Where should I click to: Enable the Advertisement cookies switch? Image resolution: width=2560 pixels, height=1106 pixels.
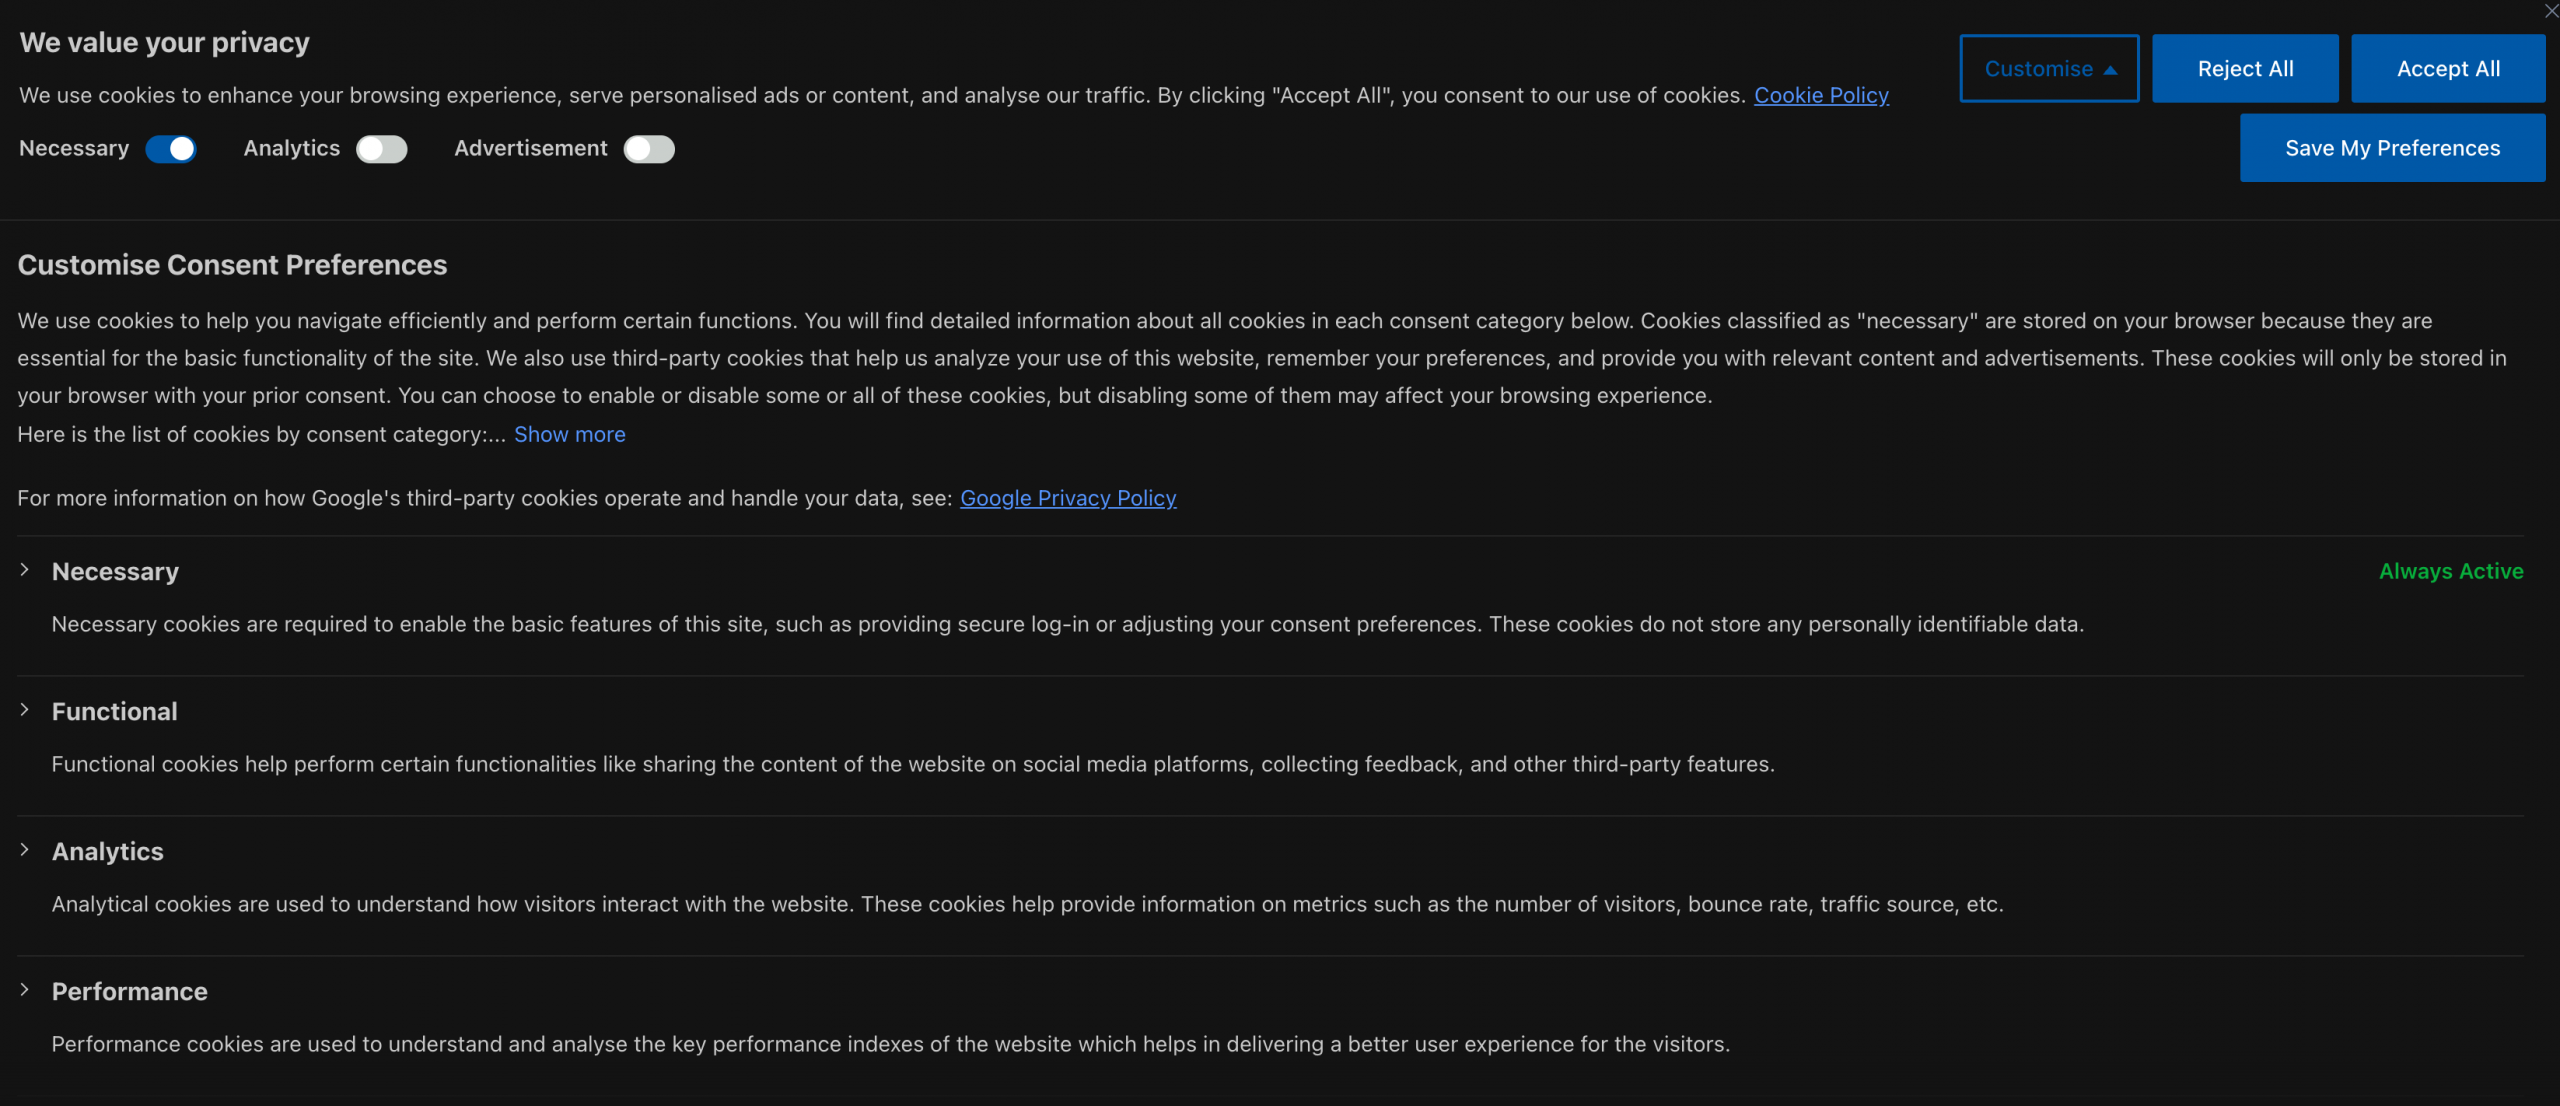649,149
